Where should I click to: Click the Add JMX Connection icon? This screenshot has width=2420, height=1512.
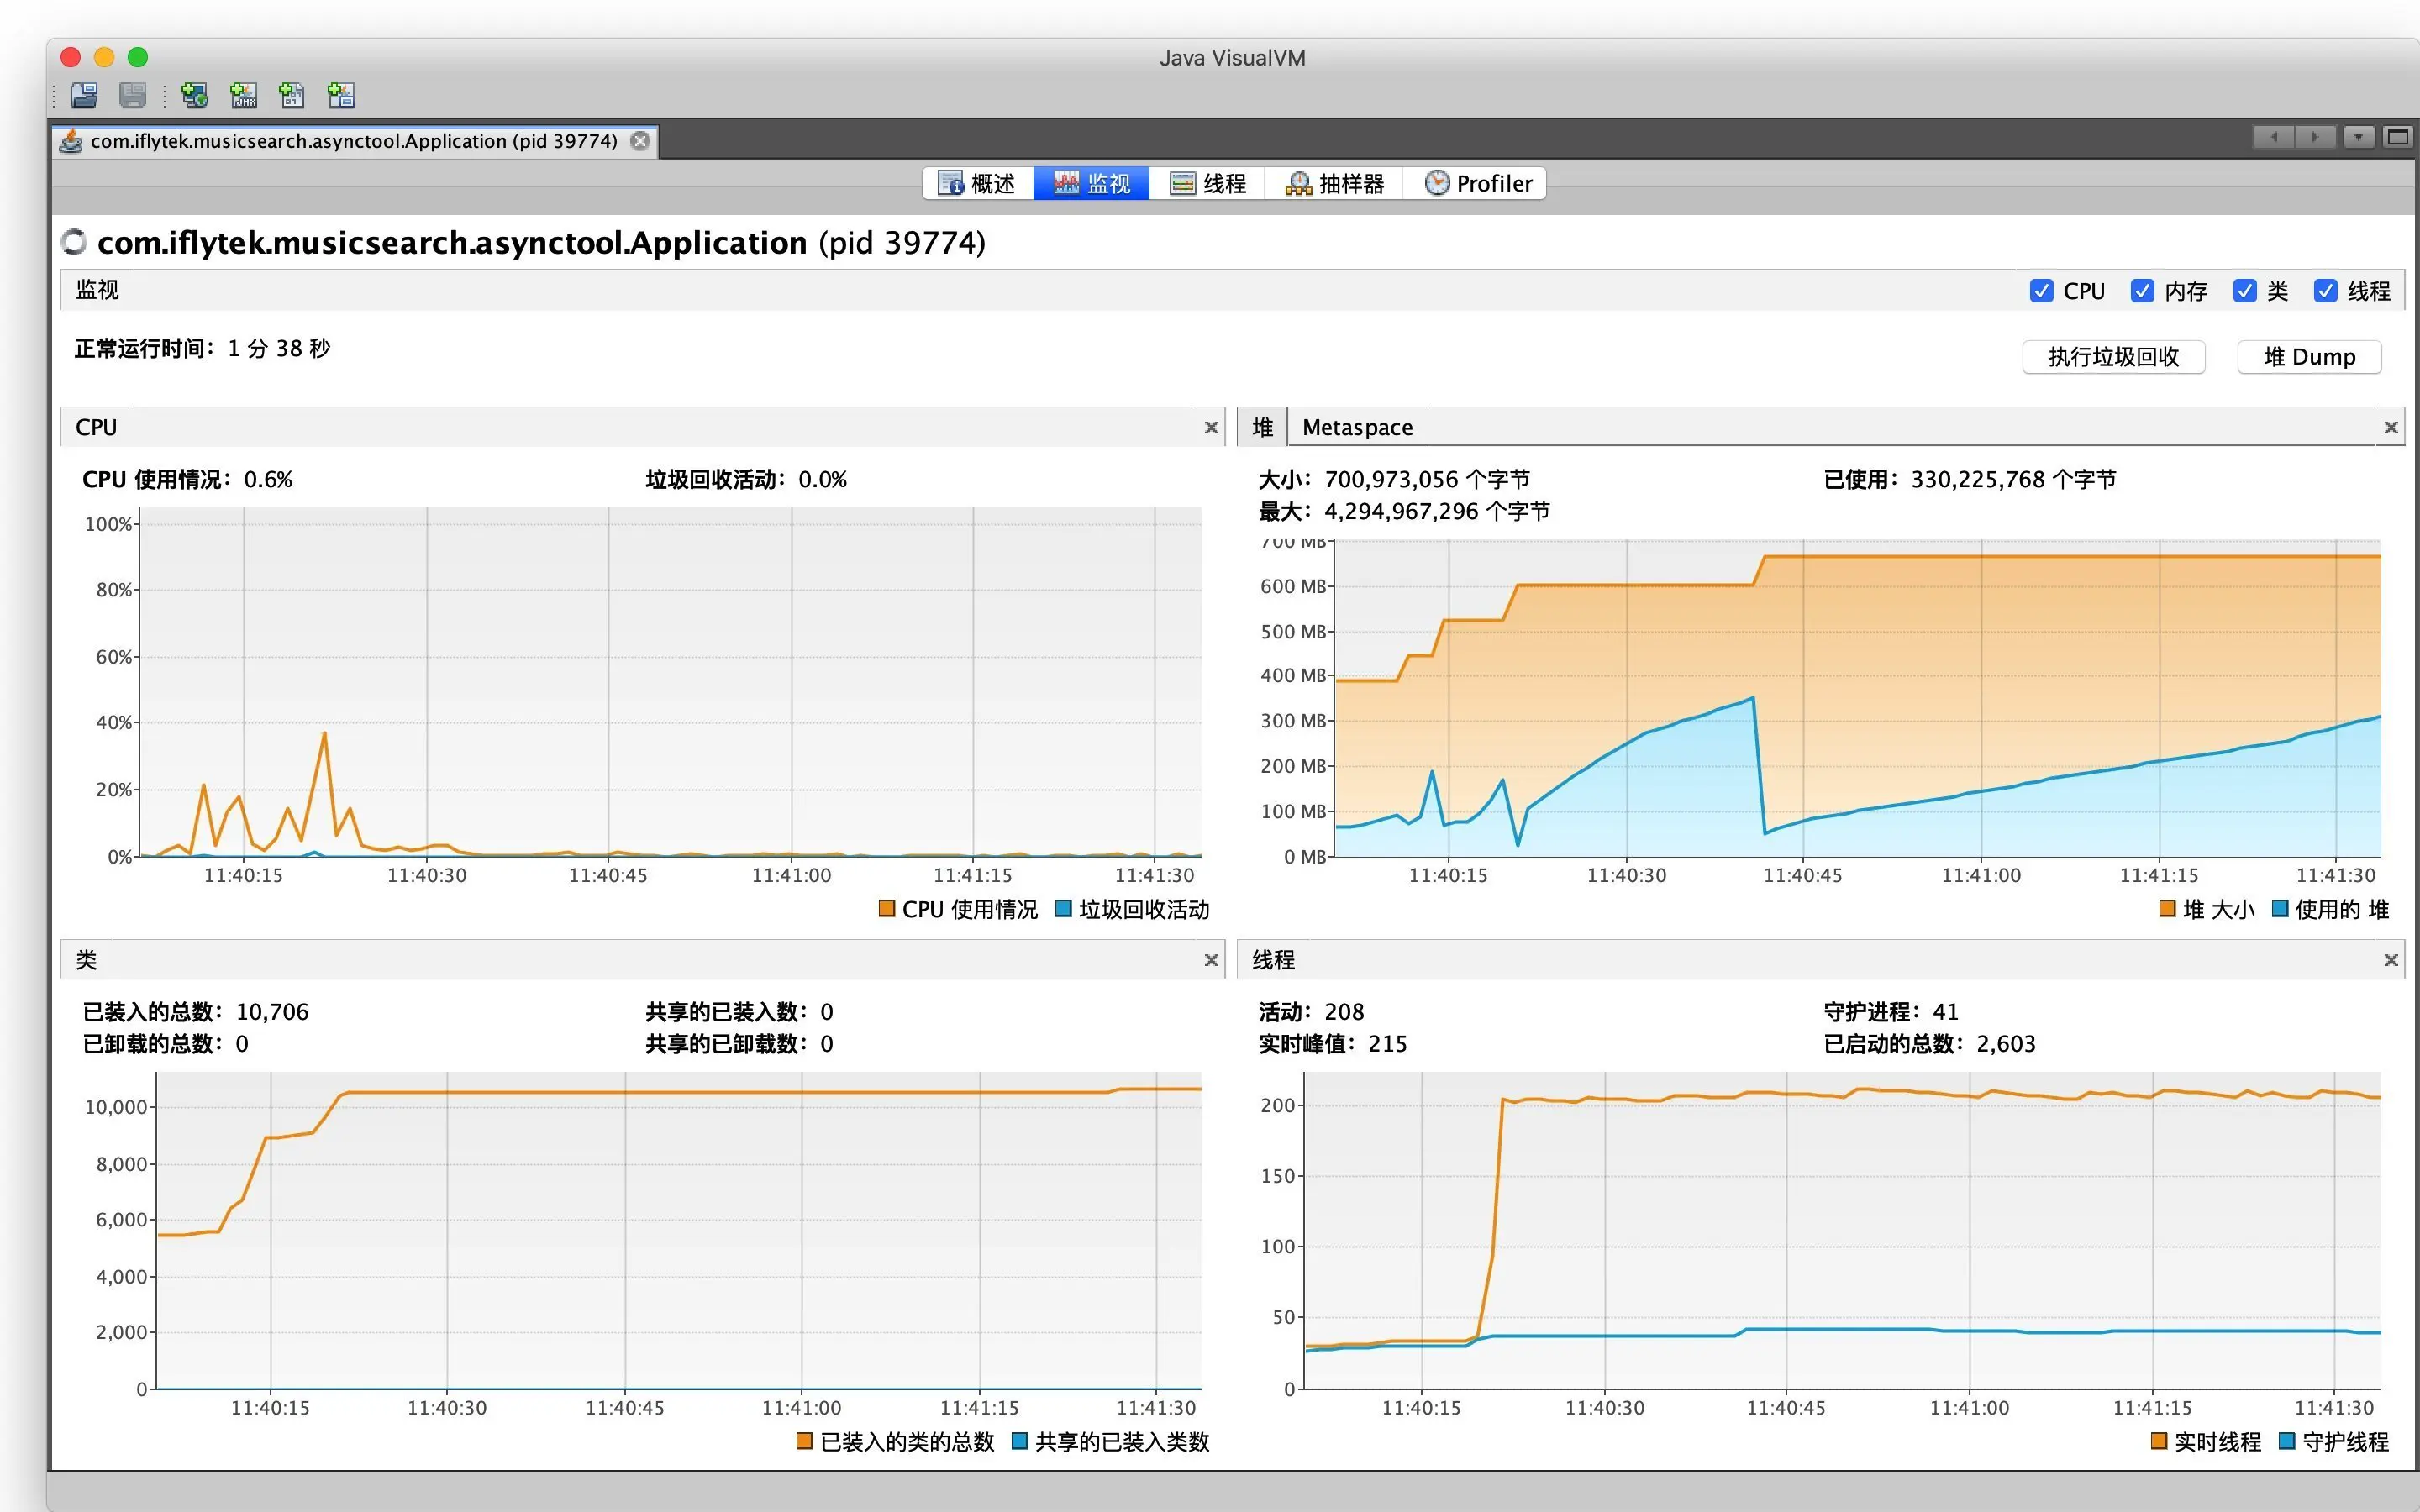tap(243, 95)
